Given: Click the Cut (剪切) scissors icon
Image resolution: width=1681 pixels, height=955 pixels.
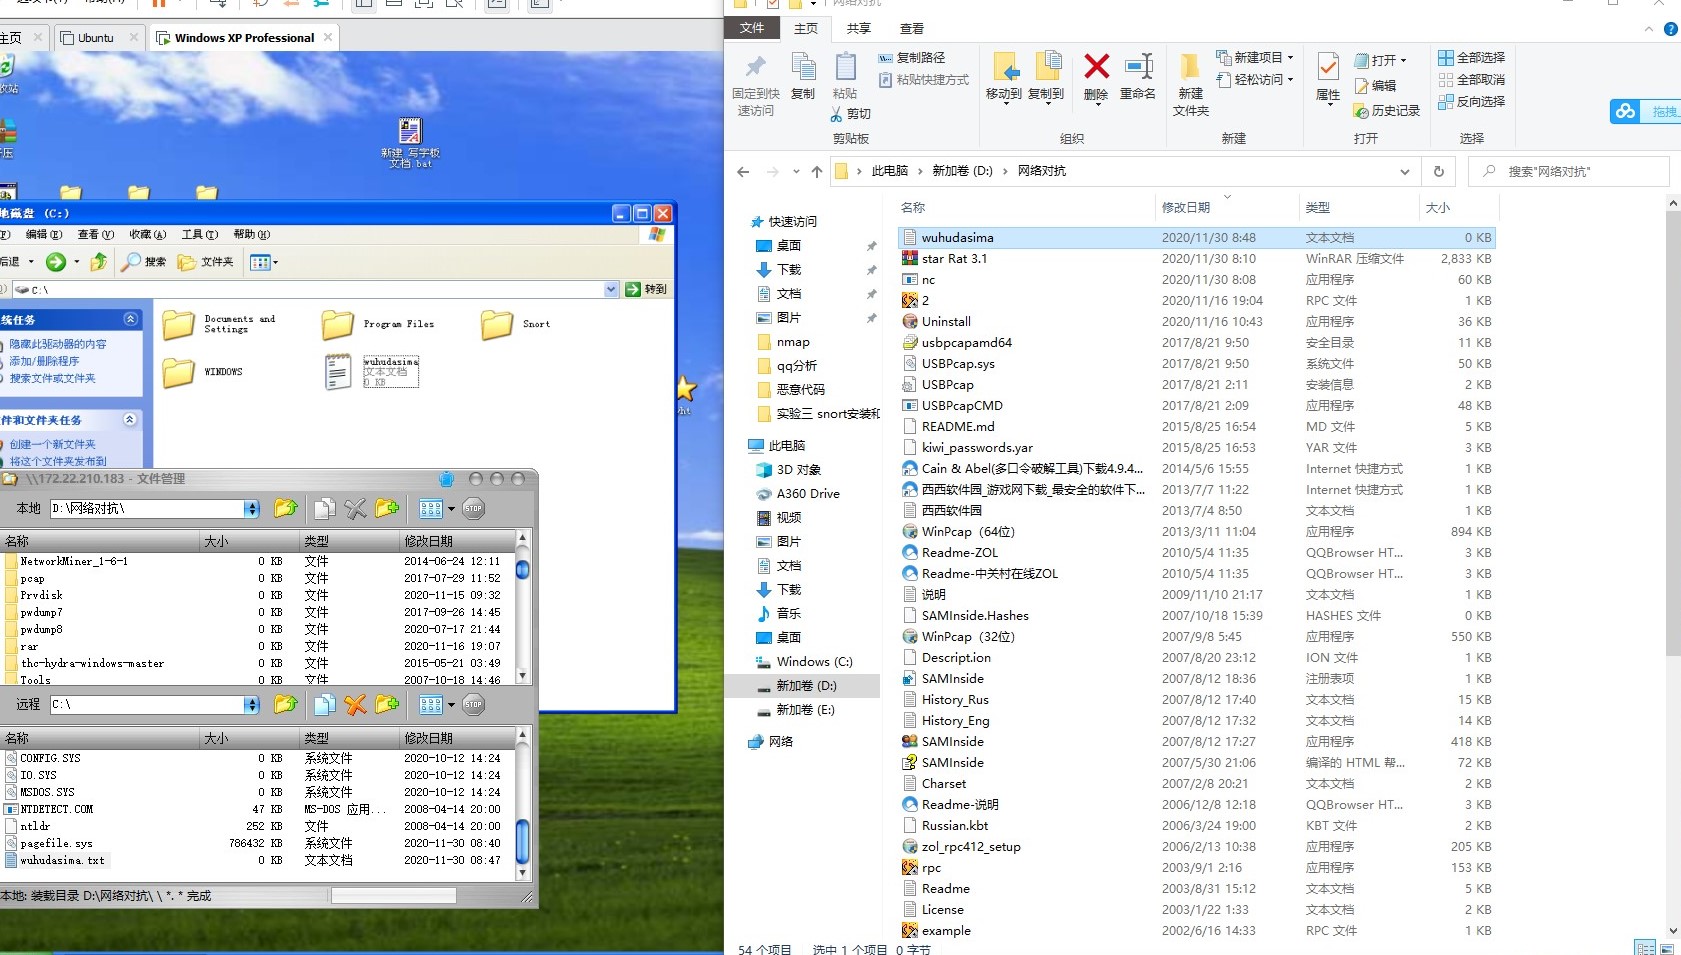Looking at the screenshot, I should pyautogui.click(x=851, y=114).
